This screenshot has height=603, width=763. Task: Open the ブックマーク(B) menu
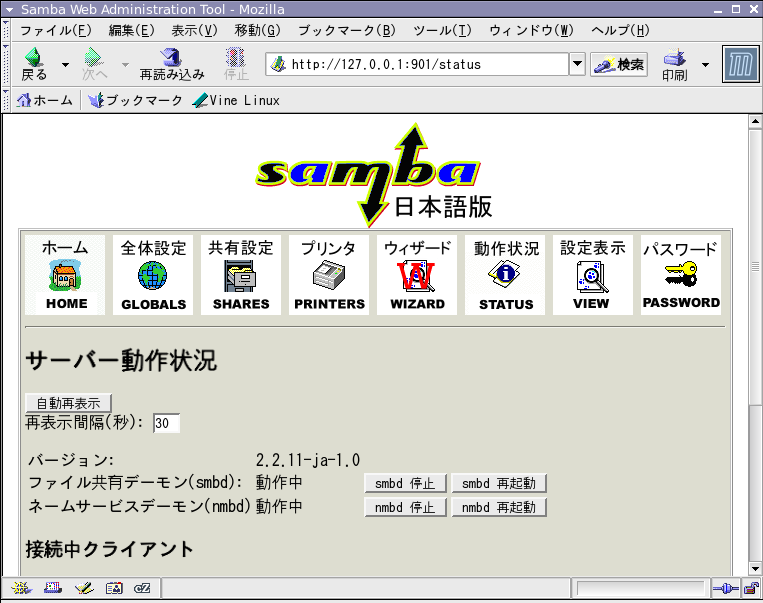(346, 31)
